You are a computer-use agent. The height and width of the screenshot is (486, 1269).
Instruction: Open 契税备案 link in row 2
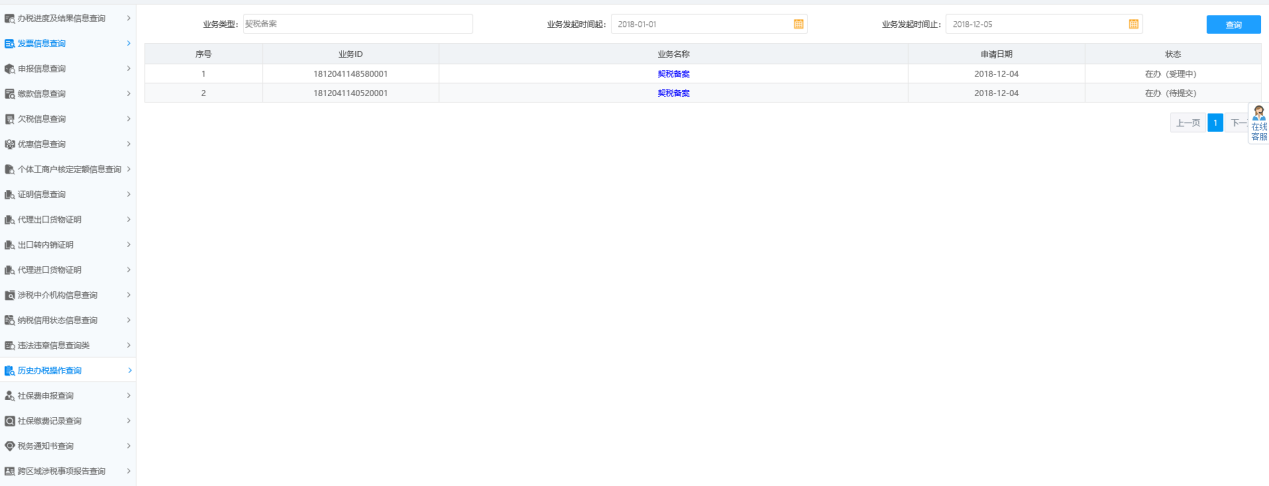click(673, 93)
